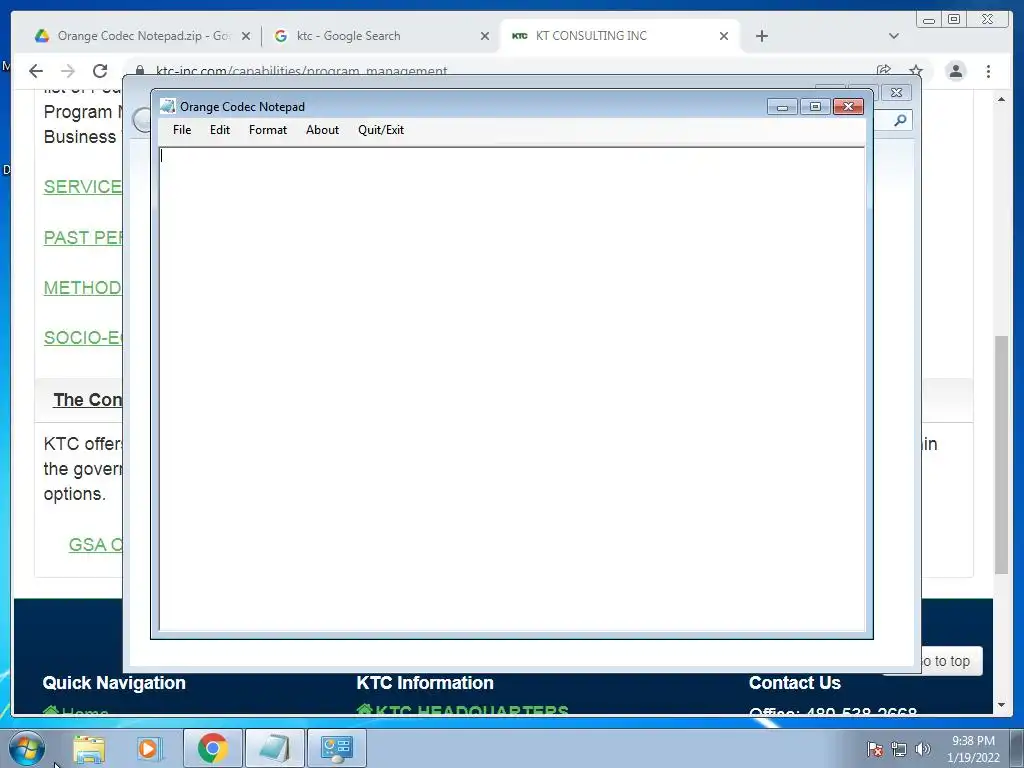Close the Orange Codec Notepad.zip tab
1024x768 pixels.
[x=246, y=36]
